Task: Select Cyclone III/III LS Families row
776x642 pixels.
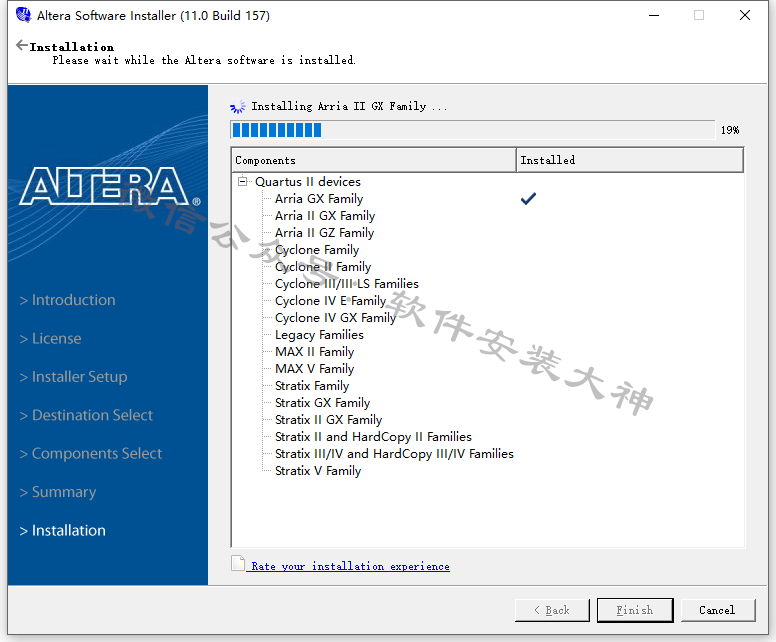Action: pyautogui.click(x=347, y=284)
